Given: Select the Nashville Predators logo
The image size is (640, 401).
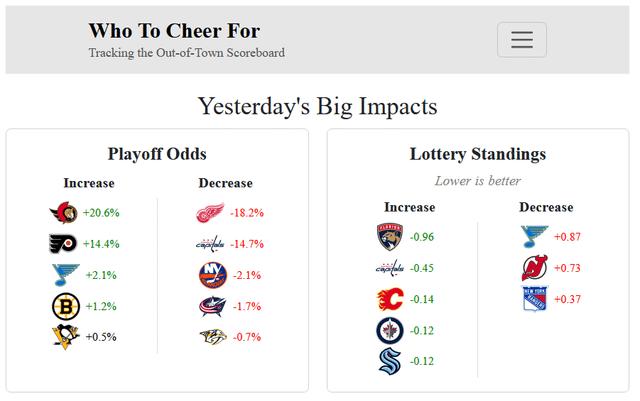Looking at the screenshot, I should (212, 337).
